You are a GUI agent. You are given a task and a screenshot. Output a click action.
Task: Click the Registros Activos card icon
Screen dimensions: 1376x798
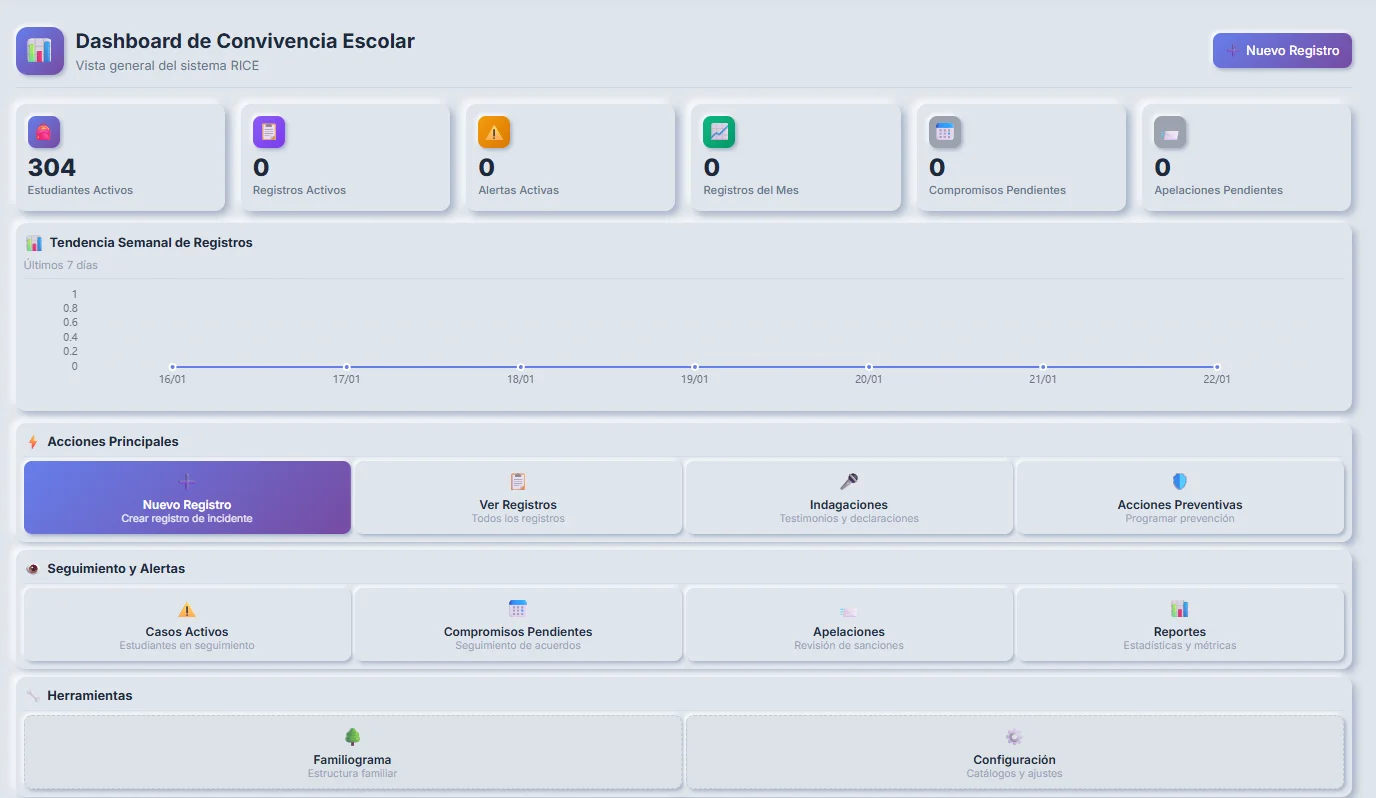click(269, 132)
